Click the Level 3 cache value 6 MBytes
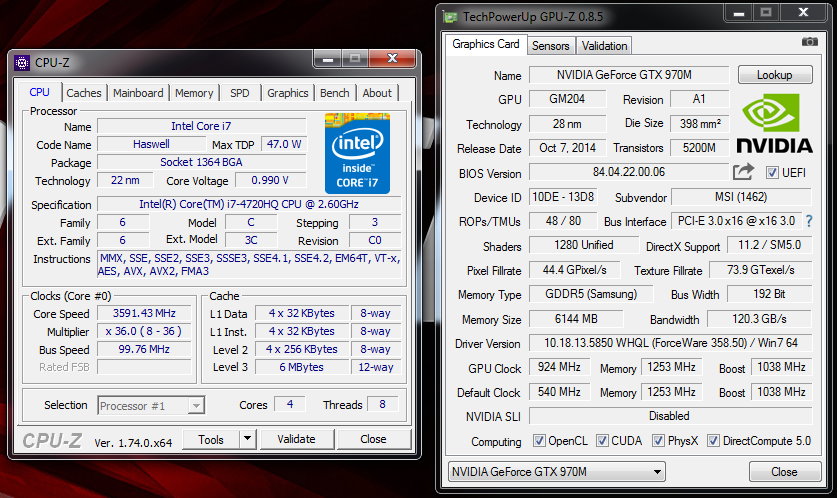Viewport: 837px width, 498px height. (x=302, y=367)
